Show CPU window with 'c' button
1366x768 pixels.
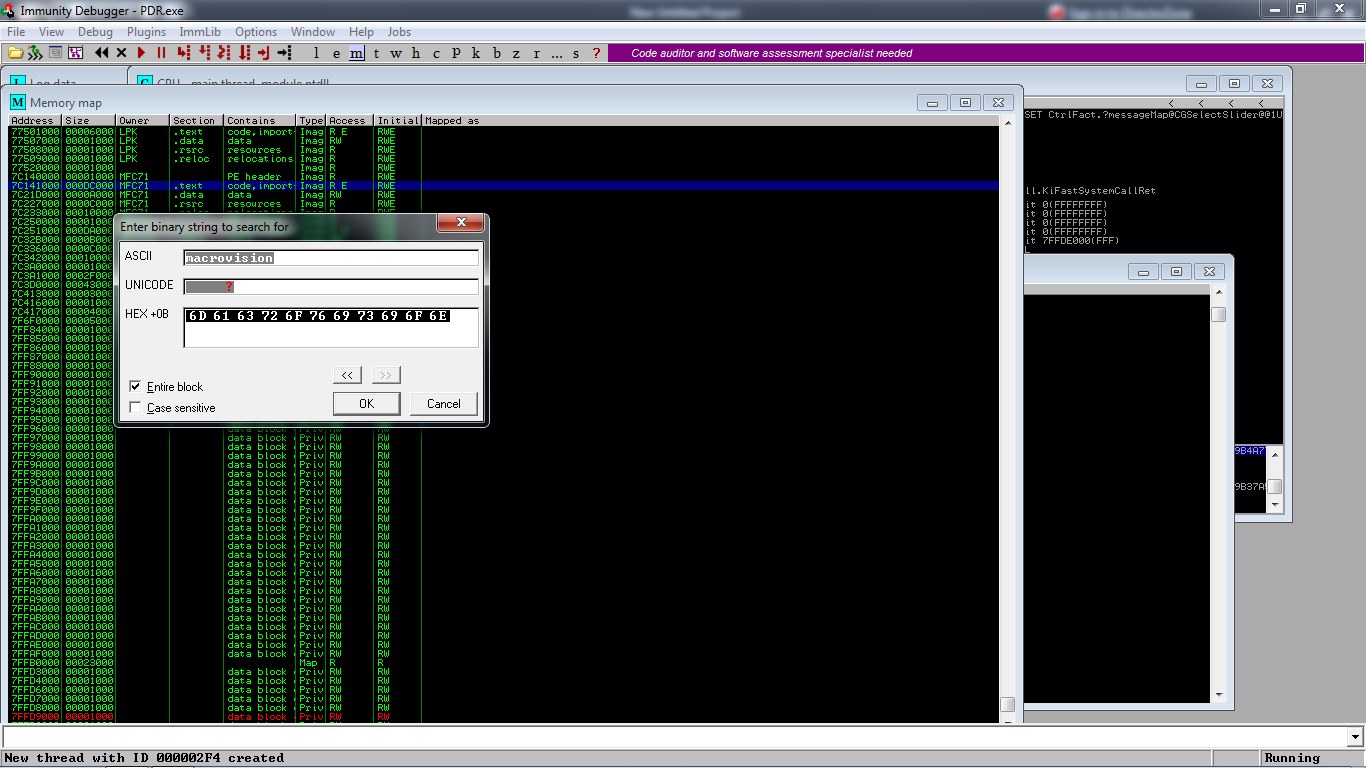(436, 53)
